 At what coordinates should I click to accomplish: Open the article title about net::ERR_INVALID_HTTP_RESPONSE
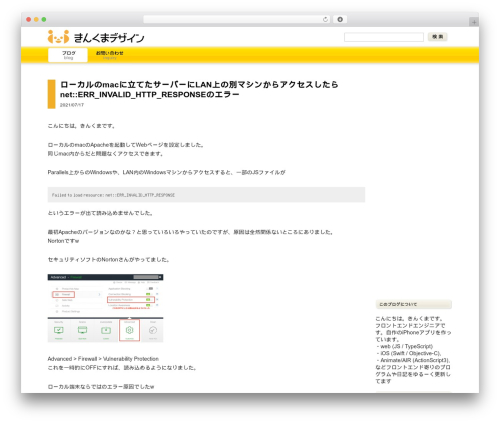[199, 89]
